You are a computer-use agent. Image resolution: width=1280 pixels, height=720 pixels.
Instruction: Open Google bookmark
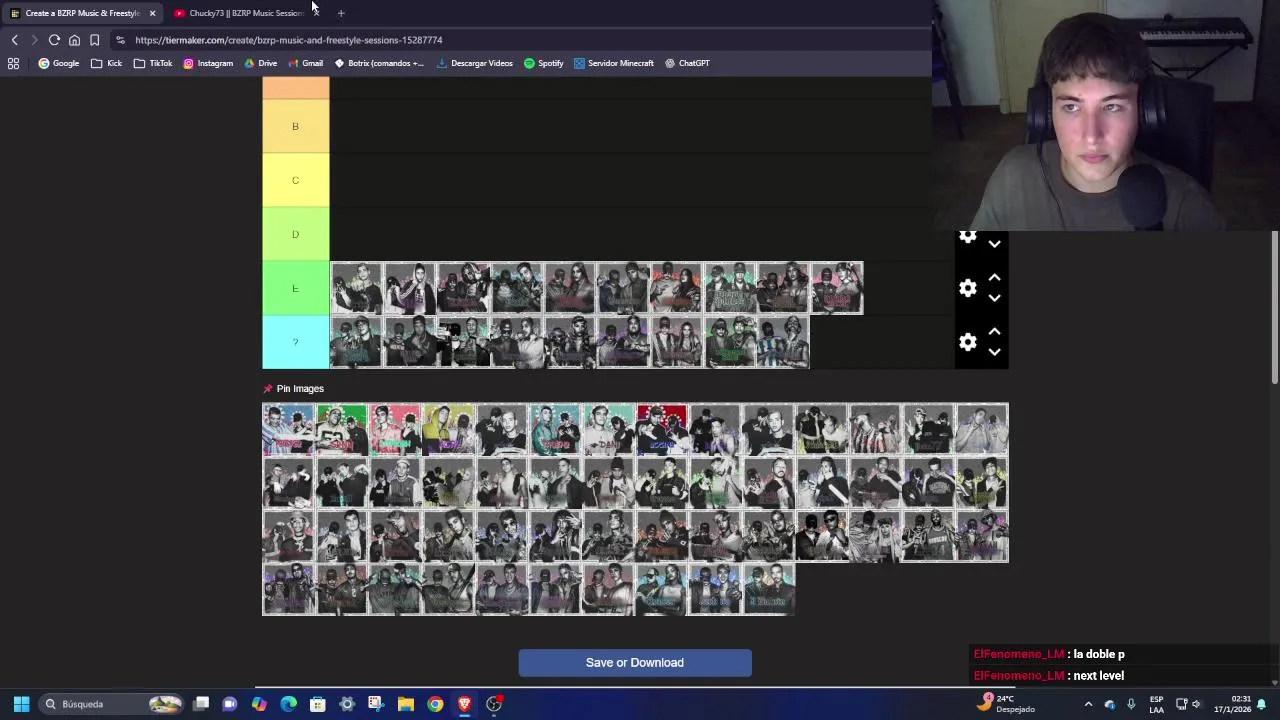(x=59, y=63)
